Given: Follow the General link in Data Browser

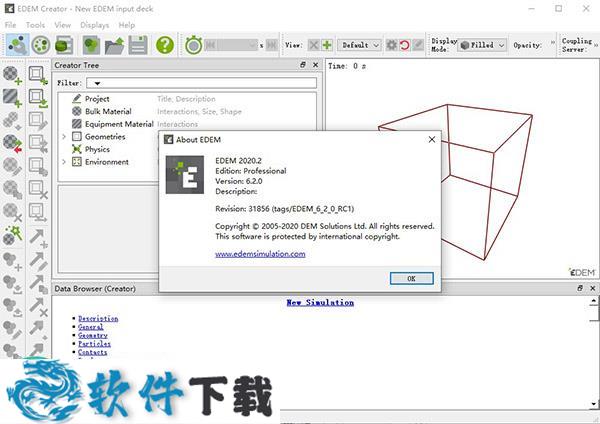Looking at the screenshot, I should click(91, 327).
